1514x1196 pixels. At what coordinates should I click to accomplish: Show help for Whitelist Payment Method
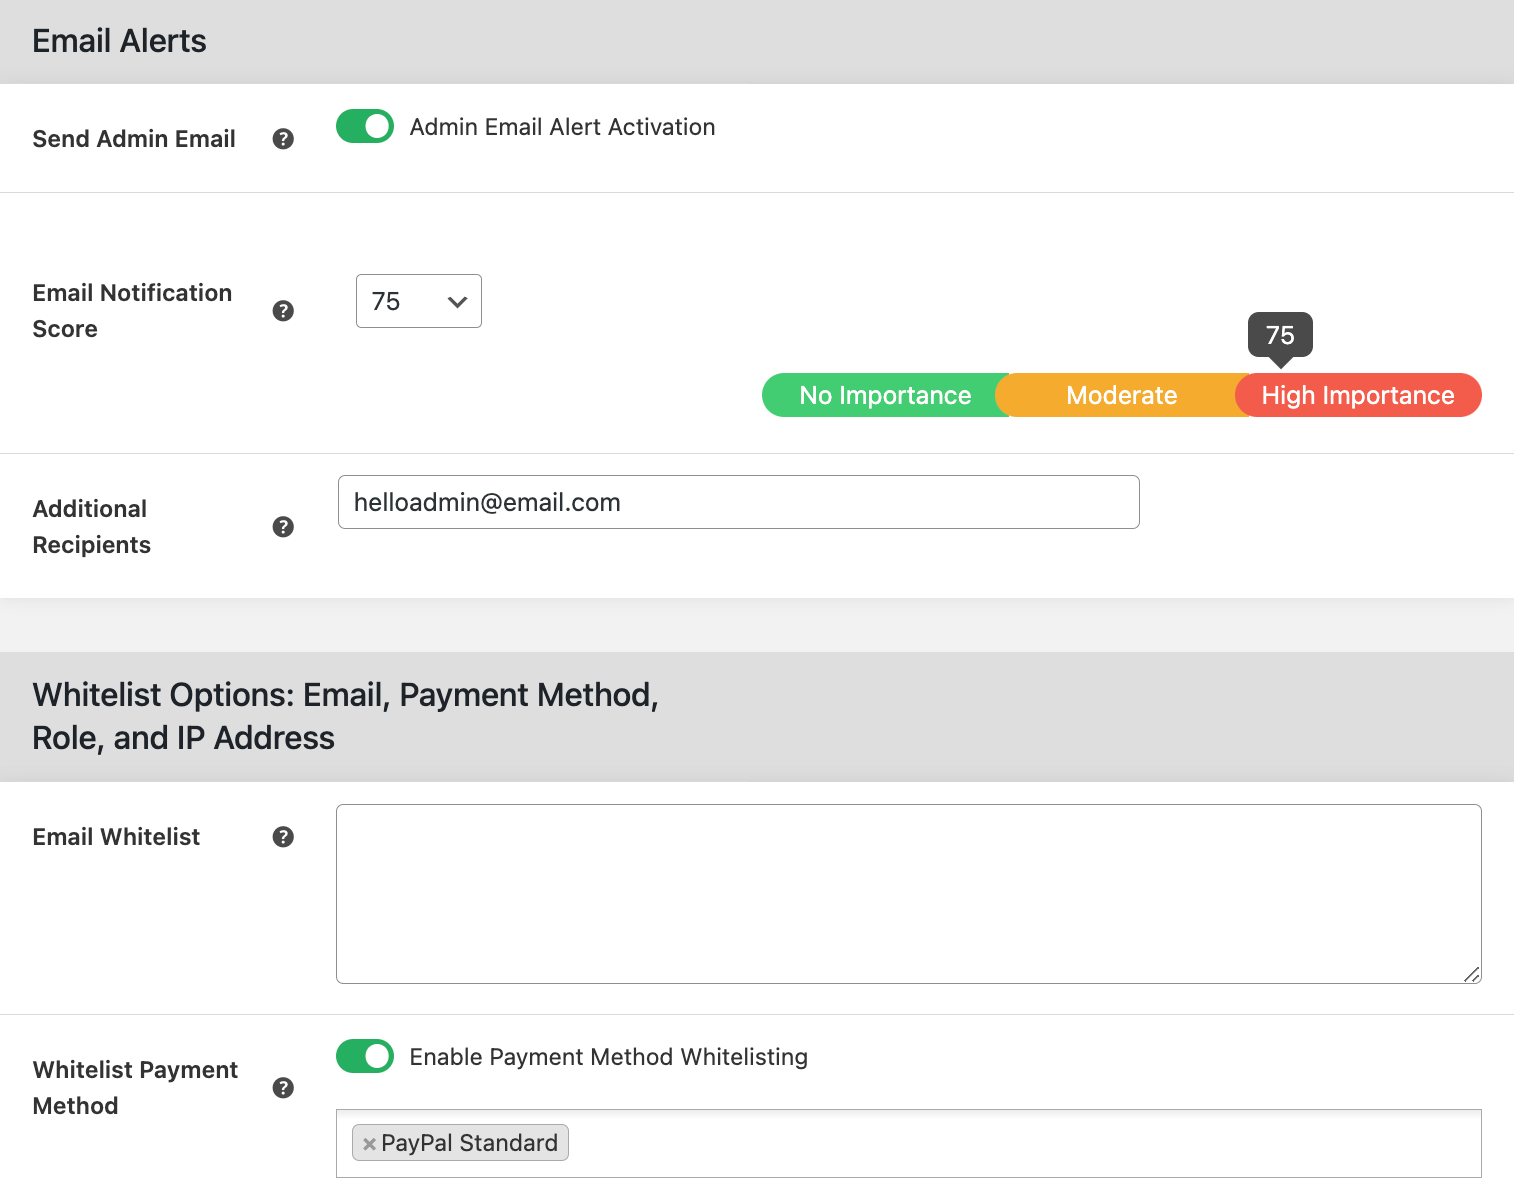pyautogui.click(x=283, y=1088)
